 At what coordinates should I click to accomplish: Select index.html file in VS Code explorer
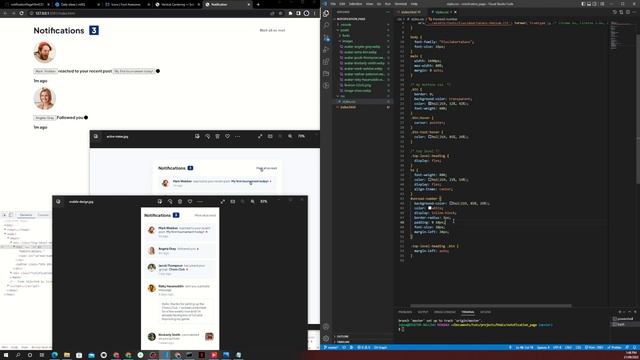pyautogui.click(x=348, y=107)
